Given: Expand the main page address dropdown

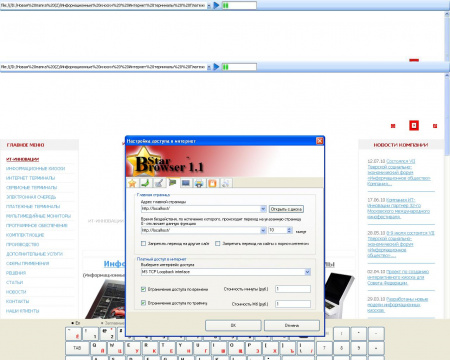Looking at the screenshot, I should (263, 209).
